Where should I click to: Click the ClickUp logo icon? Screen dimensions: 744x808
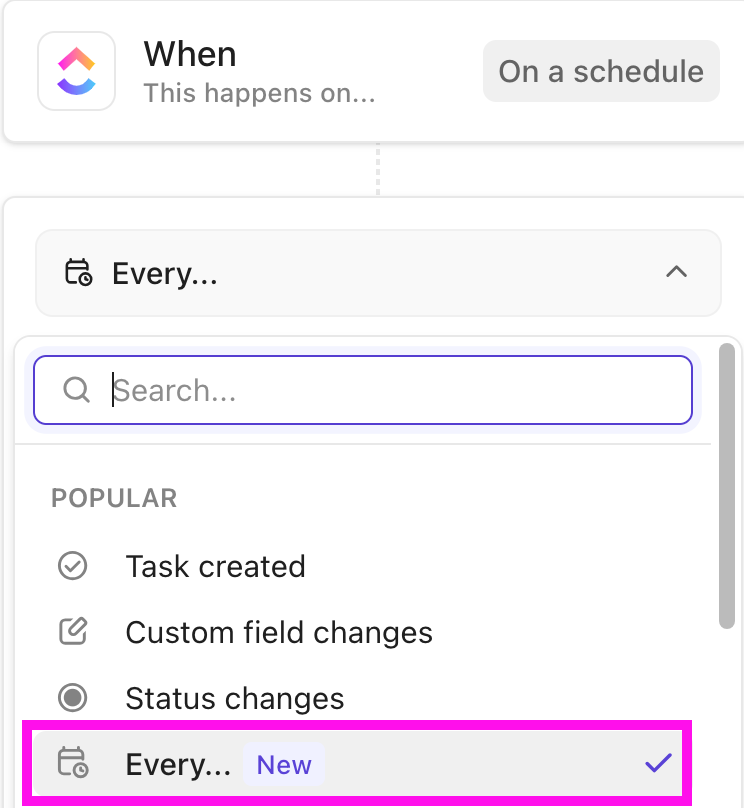click(x=76, y=71)
